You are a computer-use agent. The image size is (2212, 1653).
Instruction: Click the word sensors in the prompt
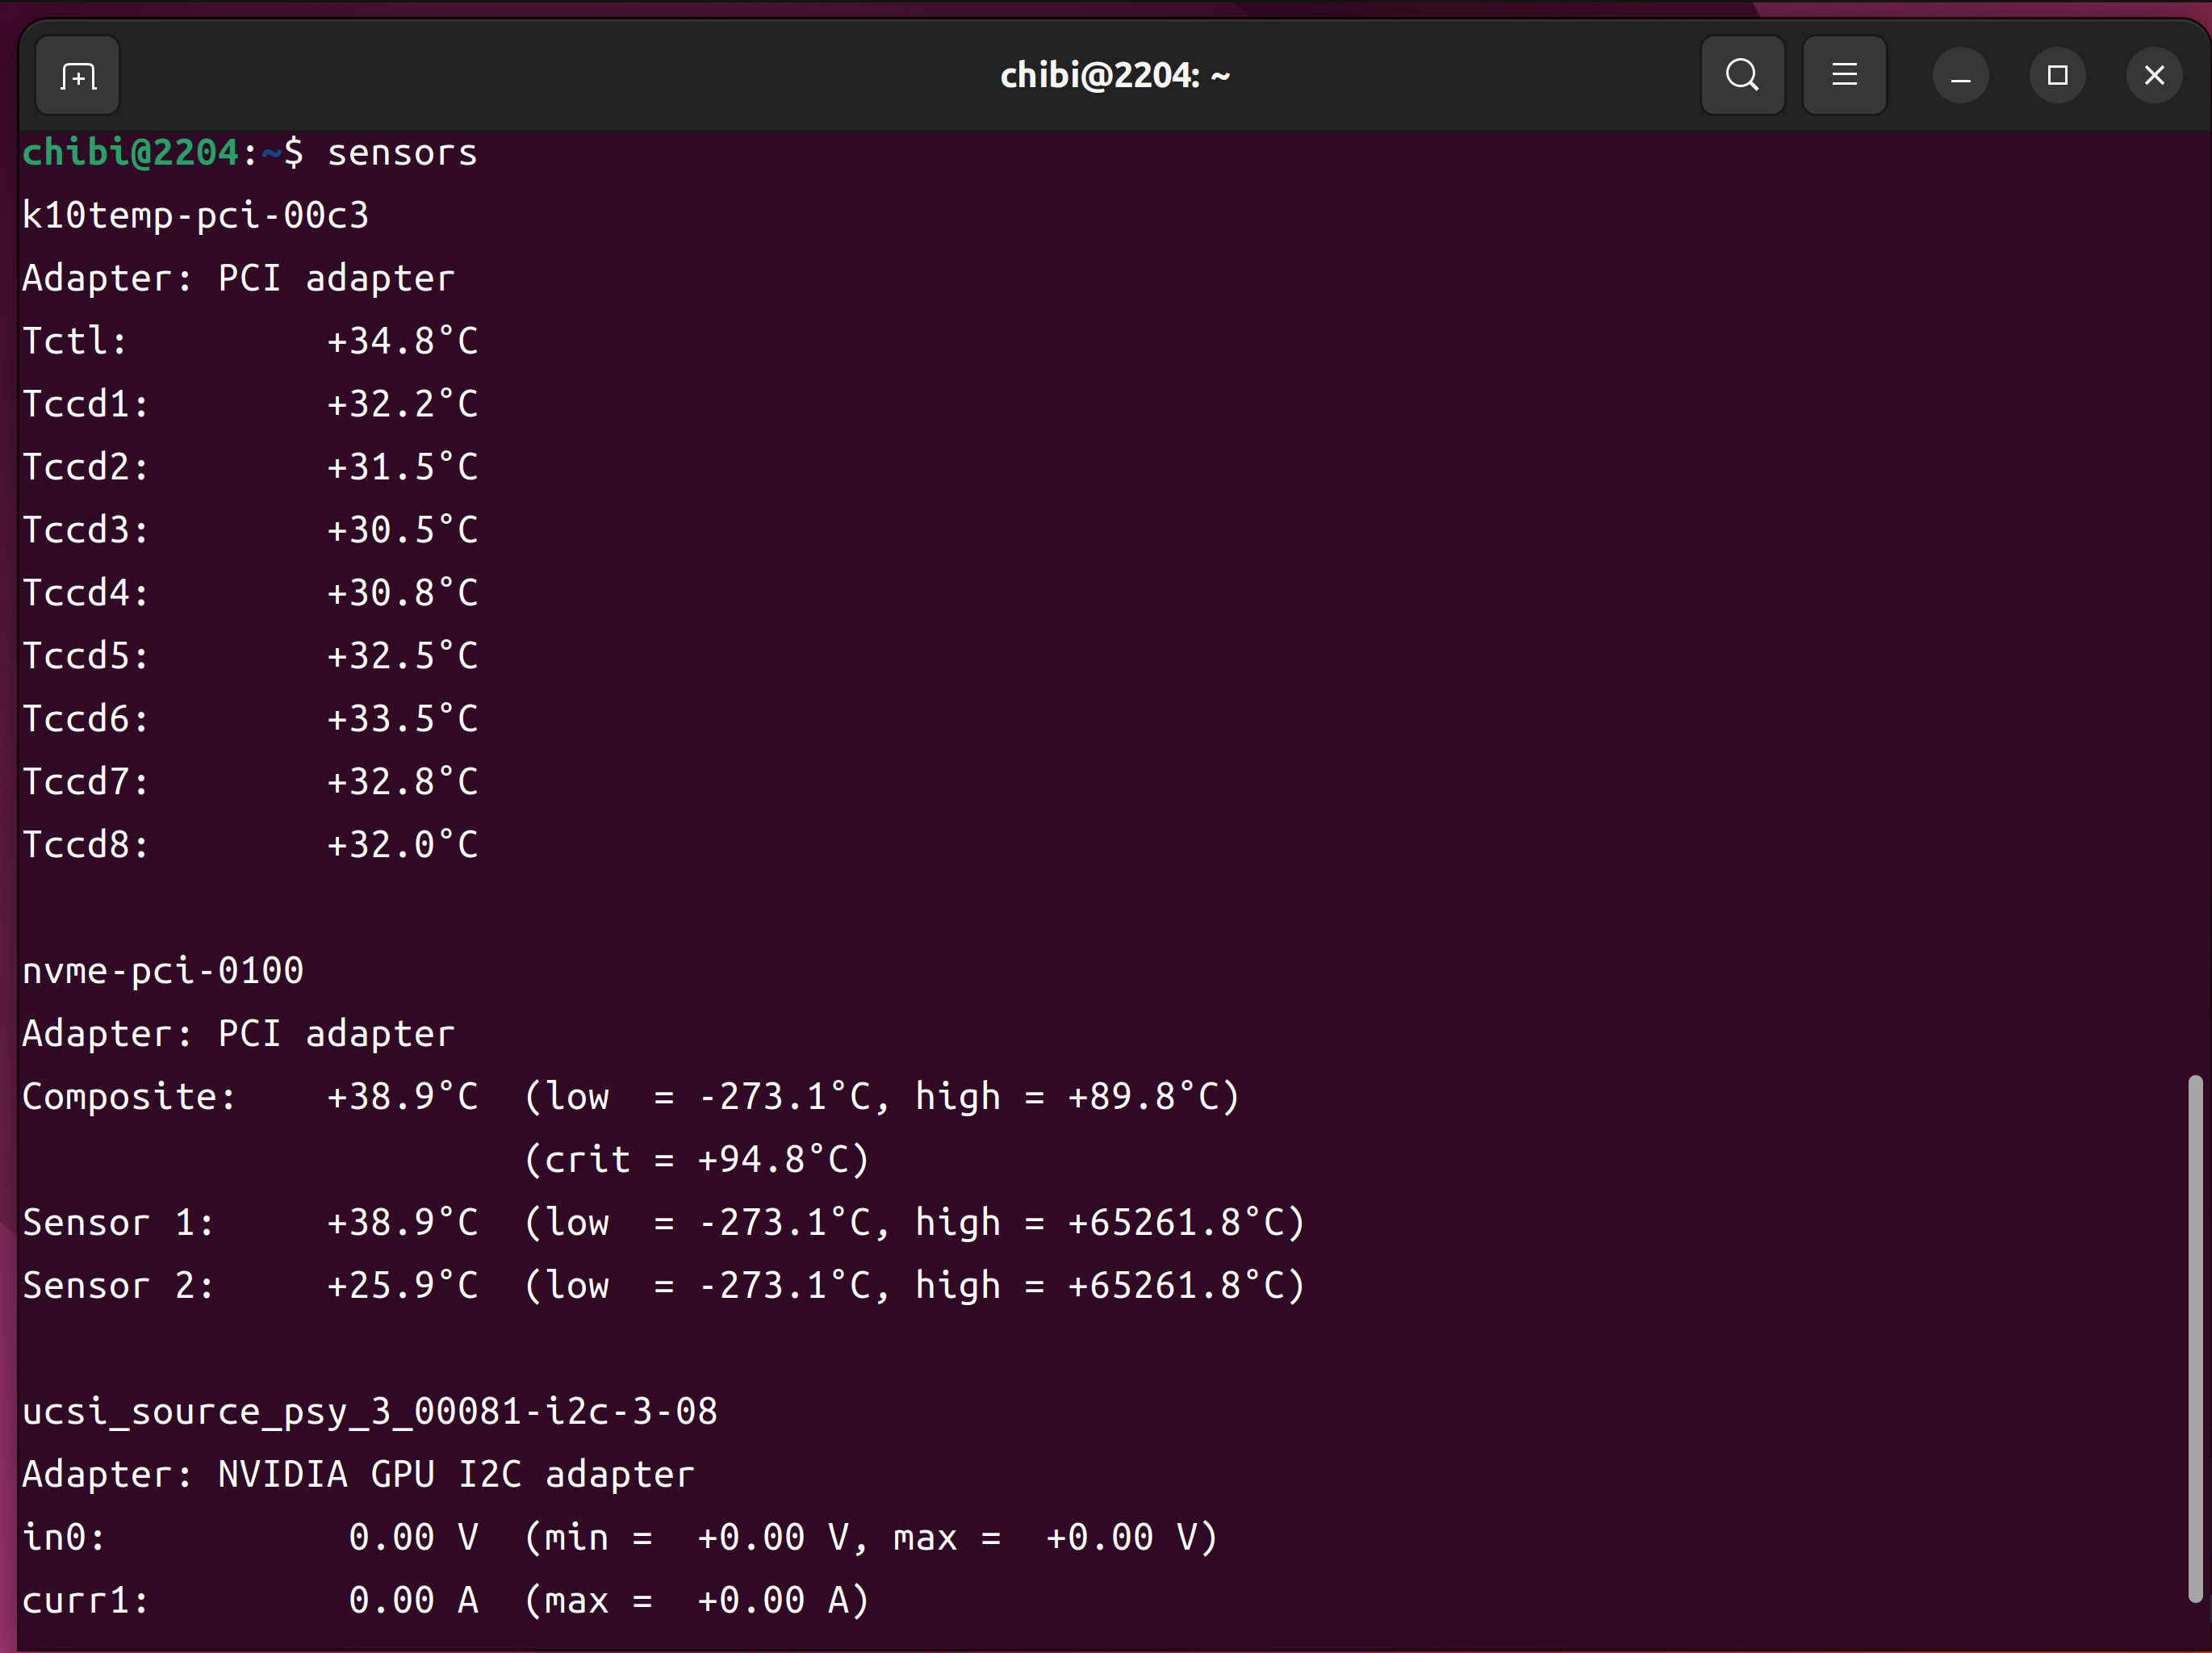402,153
